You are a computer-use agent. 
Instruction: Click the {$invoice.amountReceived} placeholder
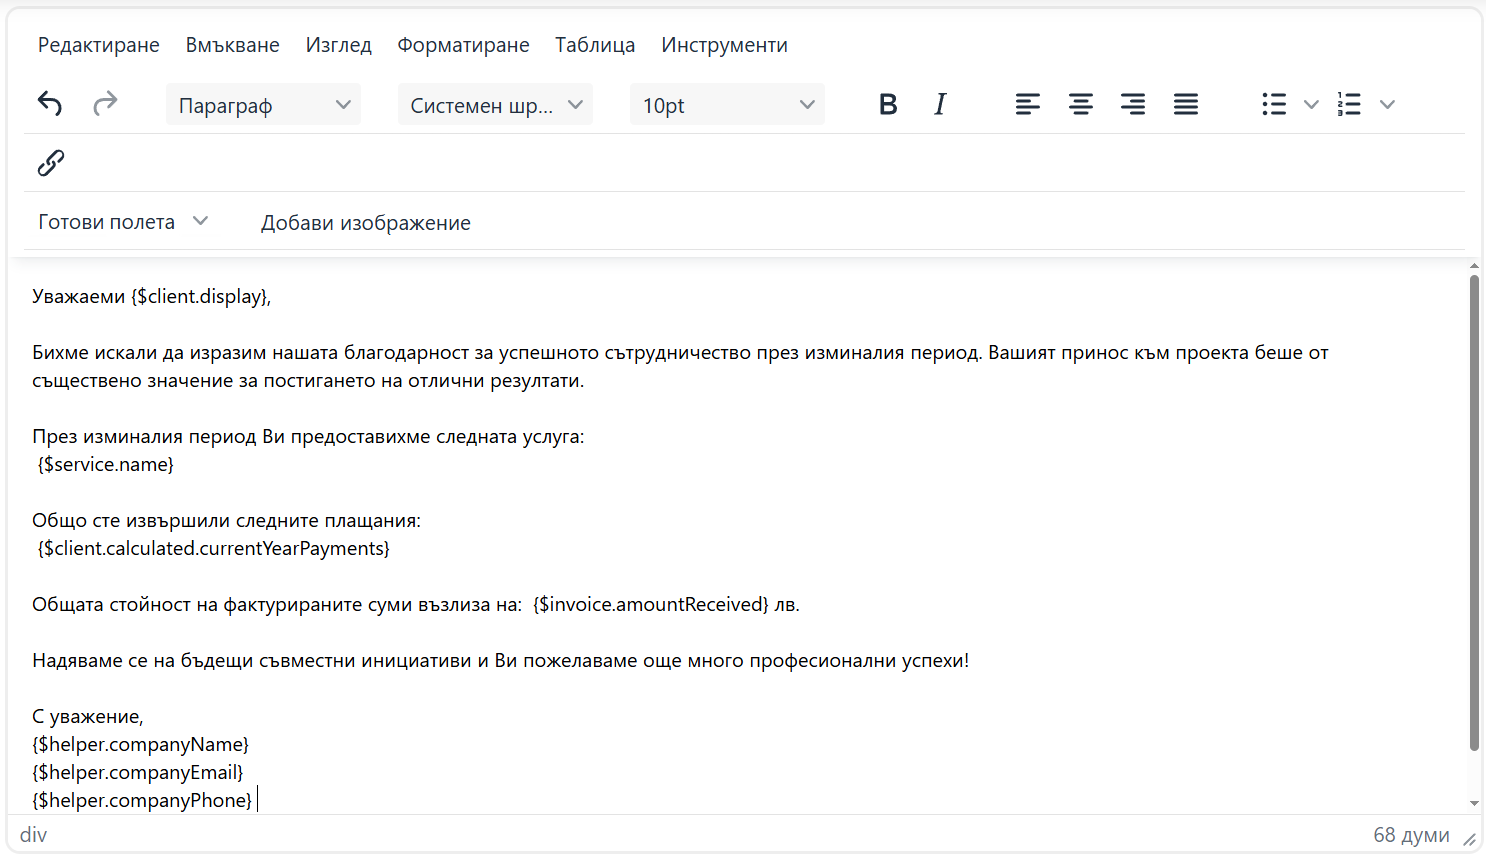[x=651, y=604]
